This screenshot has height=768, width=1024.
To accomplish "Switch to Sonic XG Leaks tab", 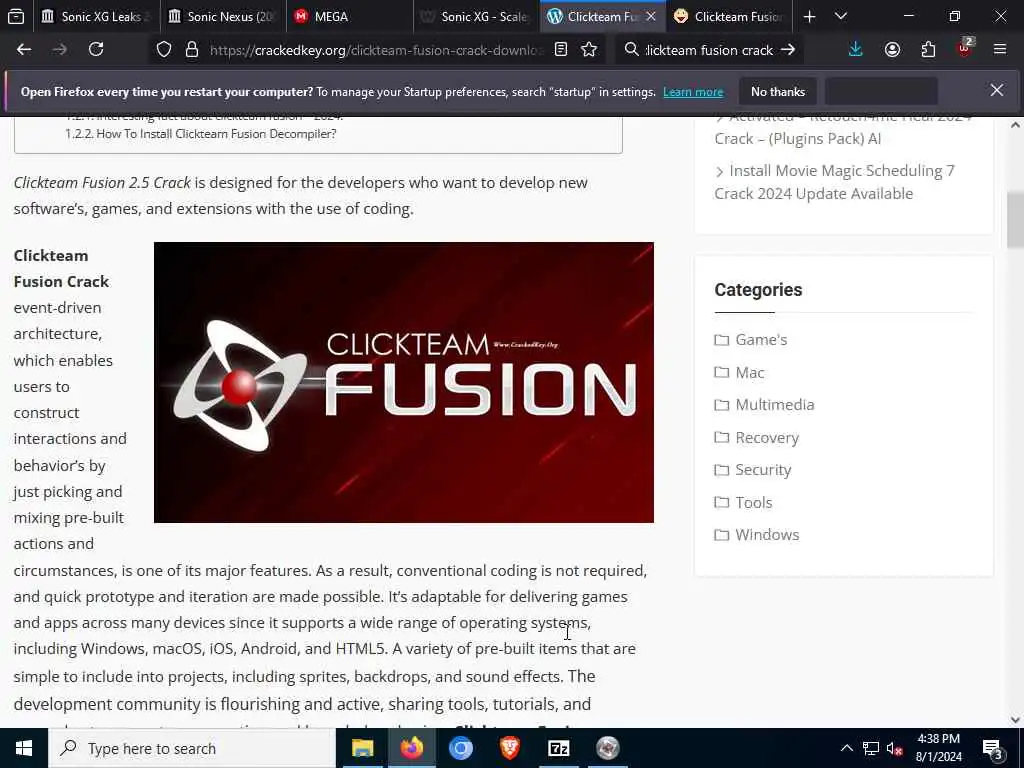I will (x=95, y=16).
